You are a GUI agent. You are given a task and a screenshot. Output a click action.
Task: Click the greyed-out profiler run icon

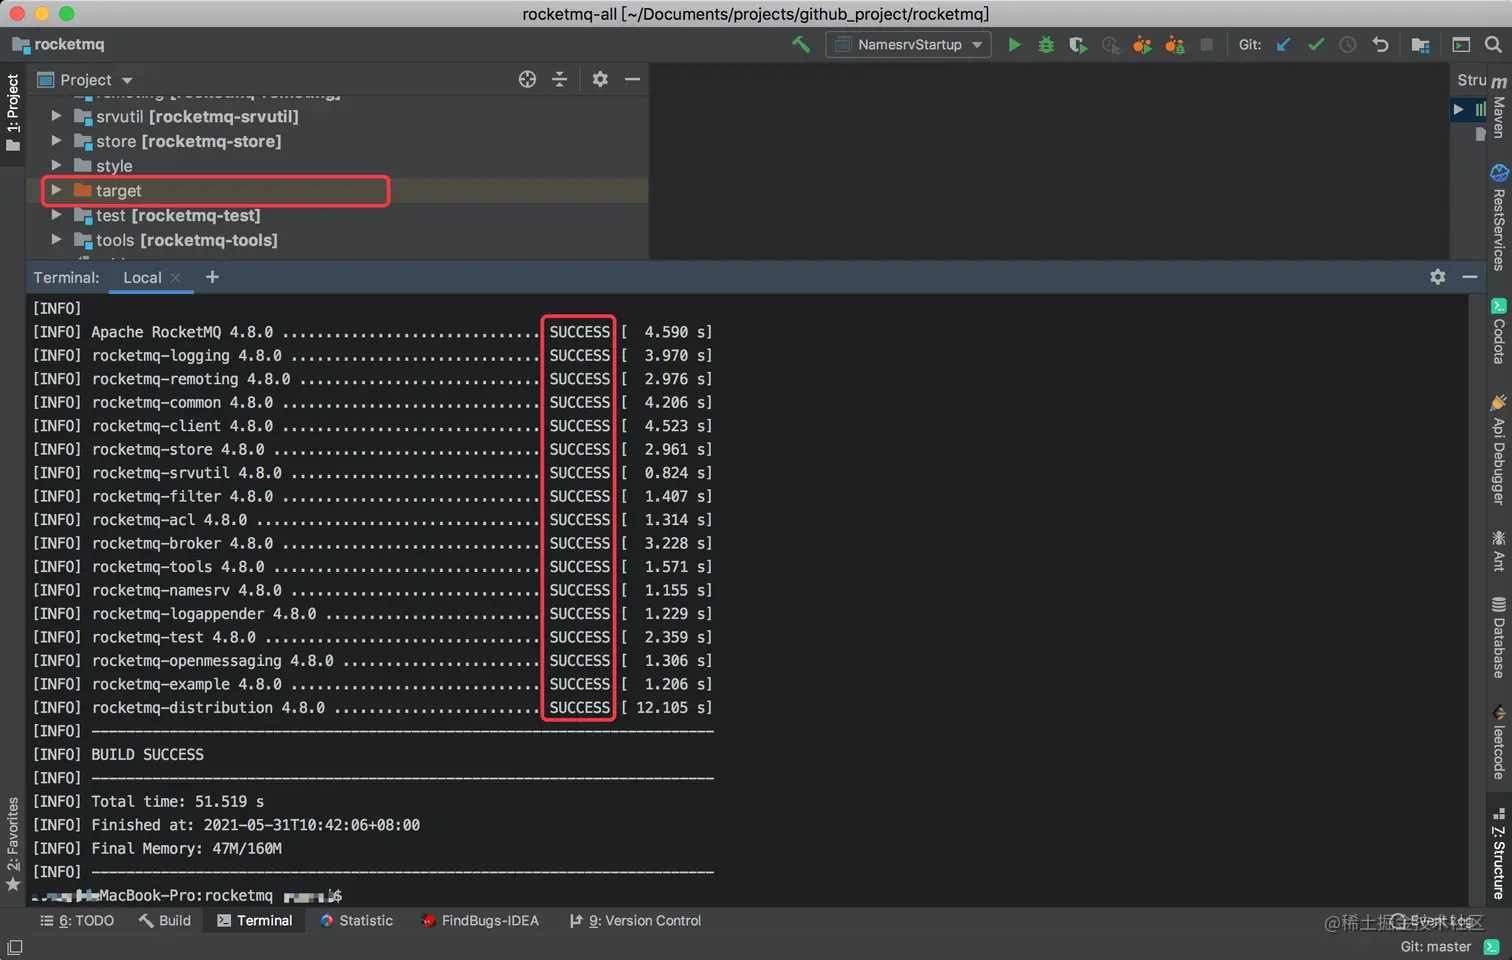[x=1110, y=44]
